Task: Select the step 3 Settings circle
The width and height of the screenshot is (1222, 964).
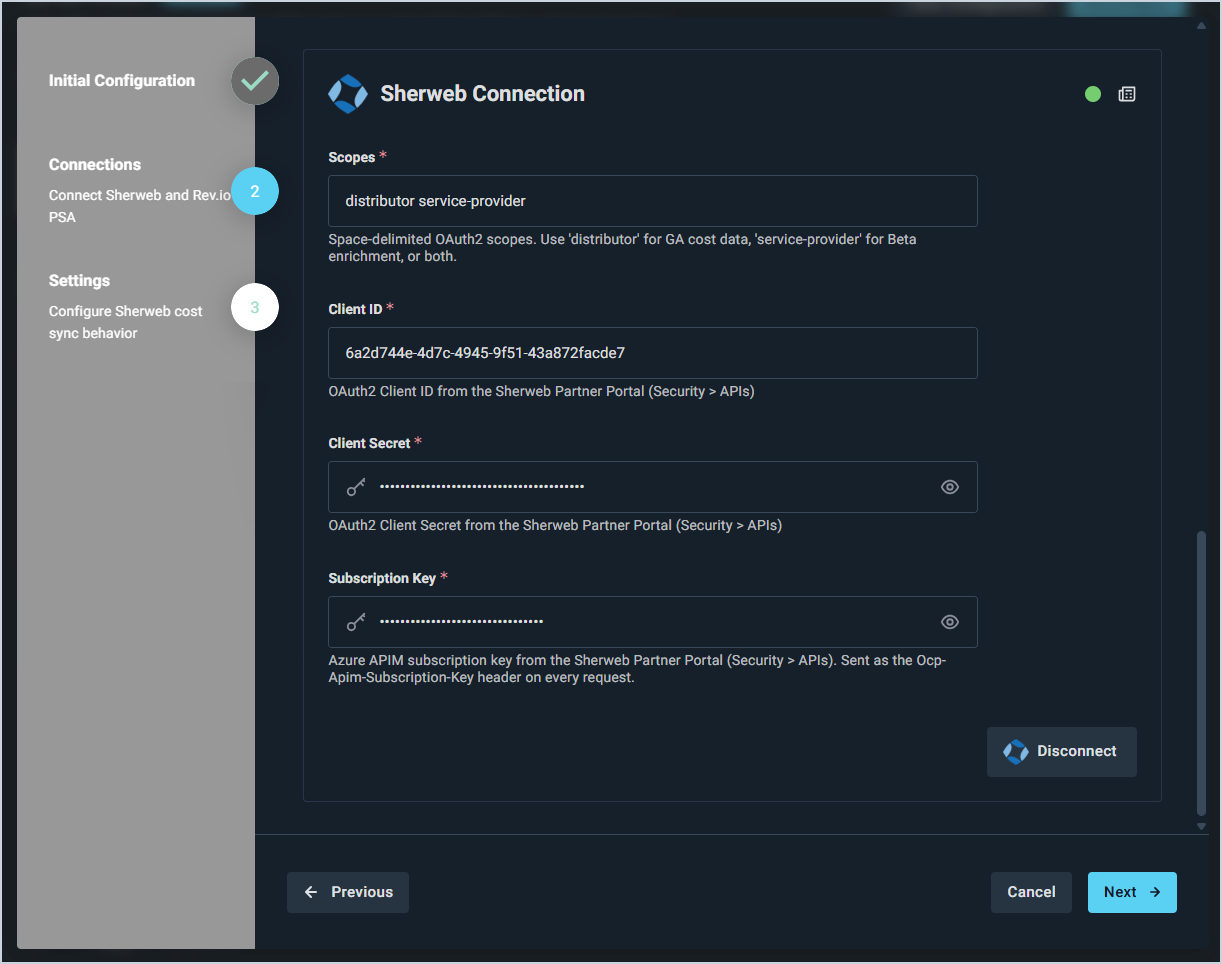Action: 255,307
